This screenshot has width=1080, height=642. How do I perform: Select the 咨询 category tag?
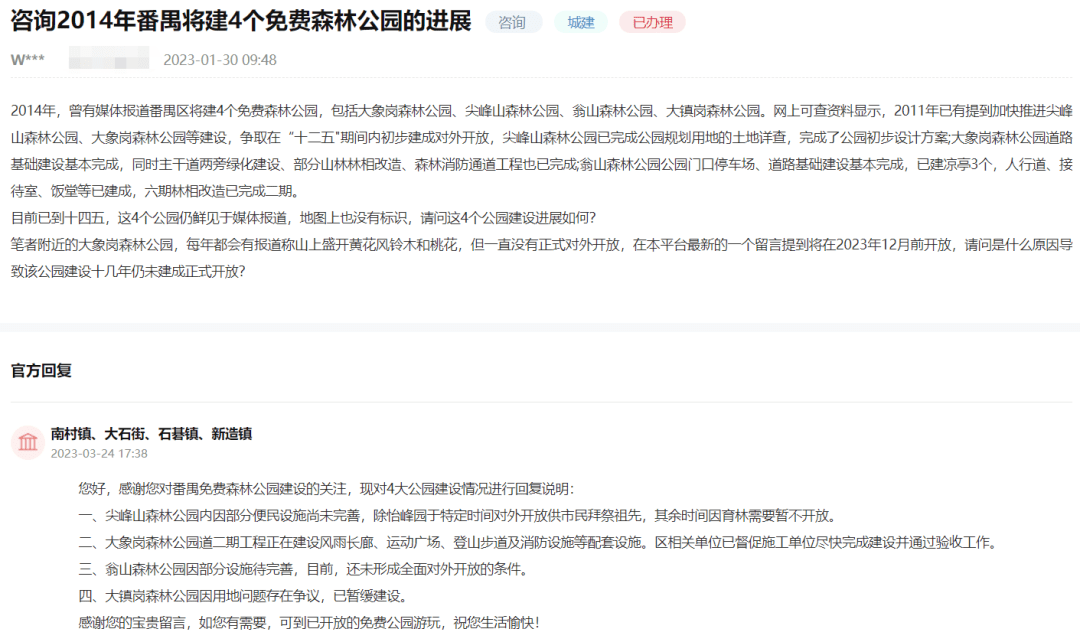coord(512,22)
